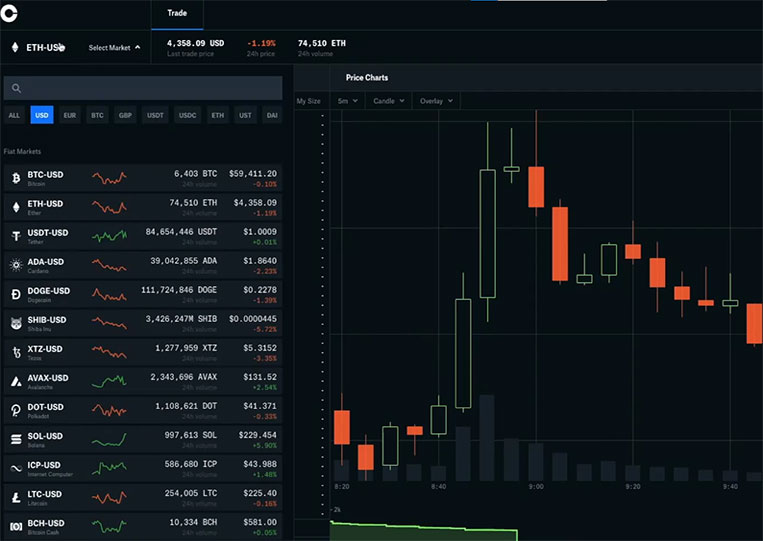Select the EUR market filter
Image resolution: width=763 pixels, height=541 pixels.
click(70, 115)
